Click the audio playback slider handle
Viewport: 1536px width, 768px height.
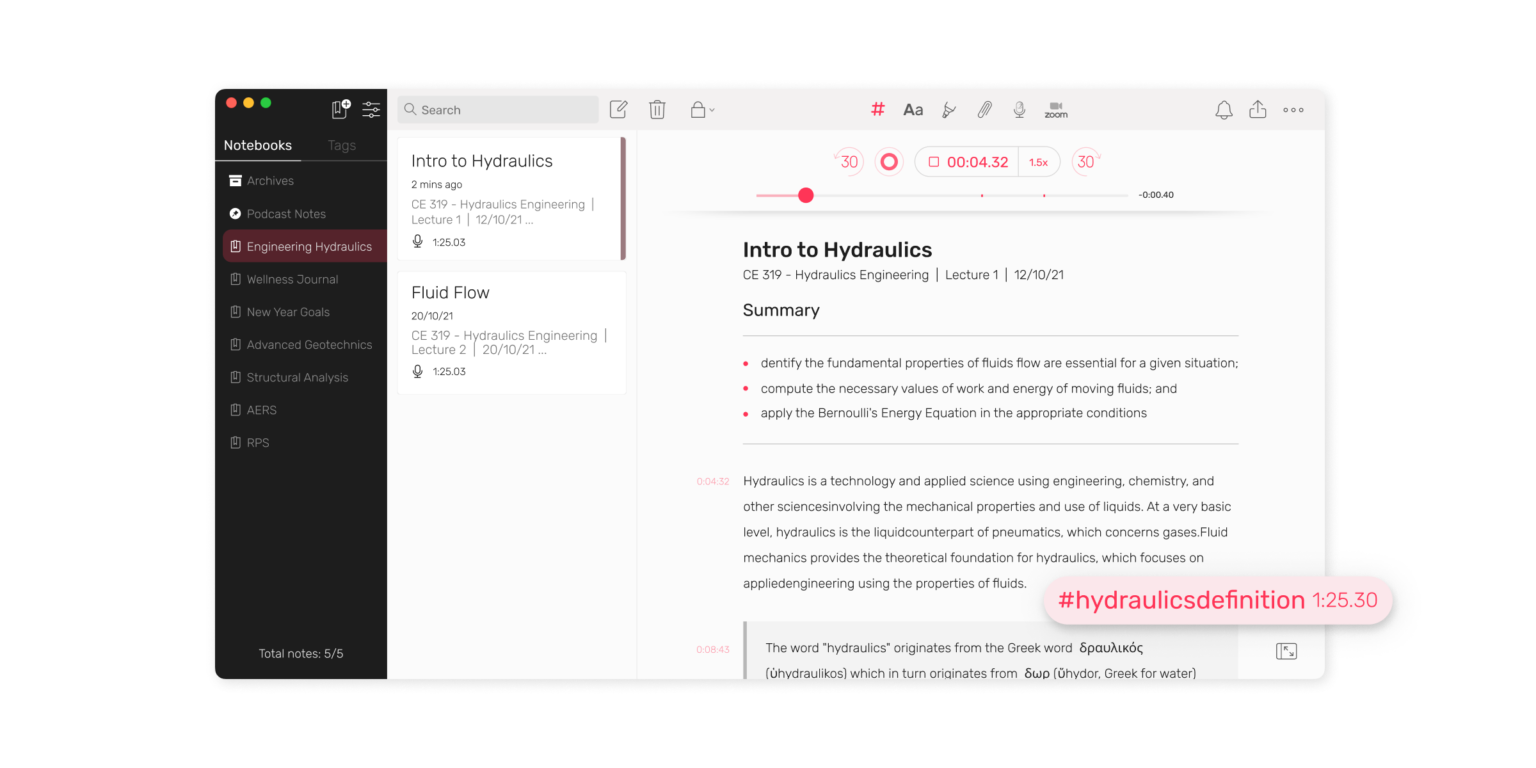point(806,195)
